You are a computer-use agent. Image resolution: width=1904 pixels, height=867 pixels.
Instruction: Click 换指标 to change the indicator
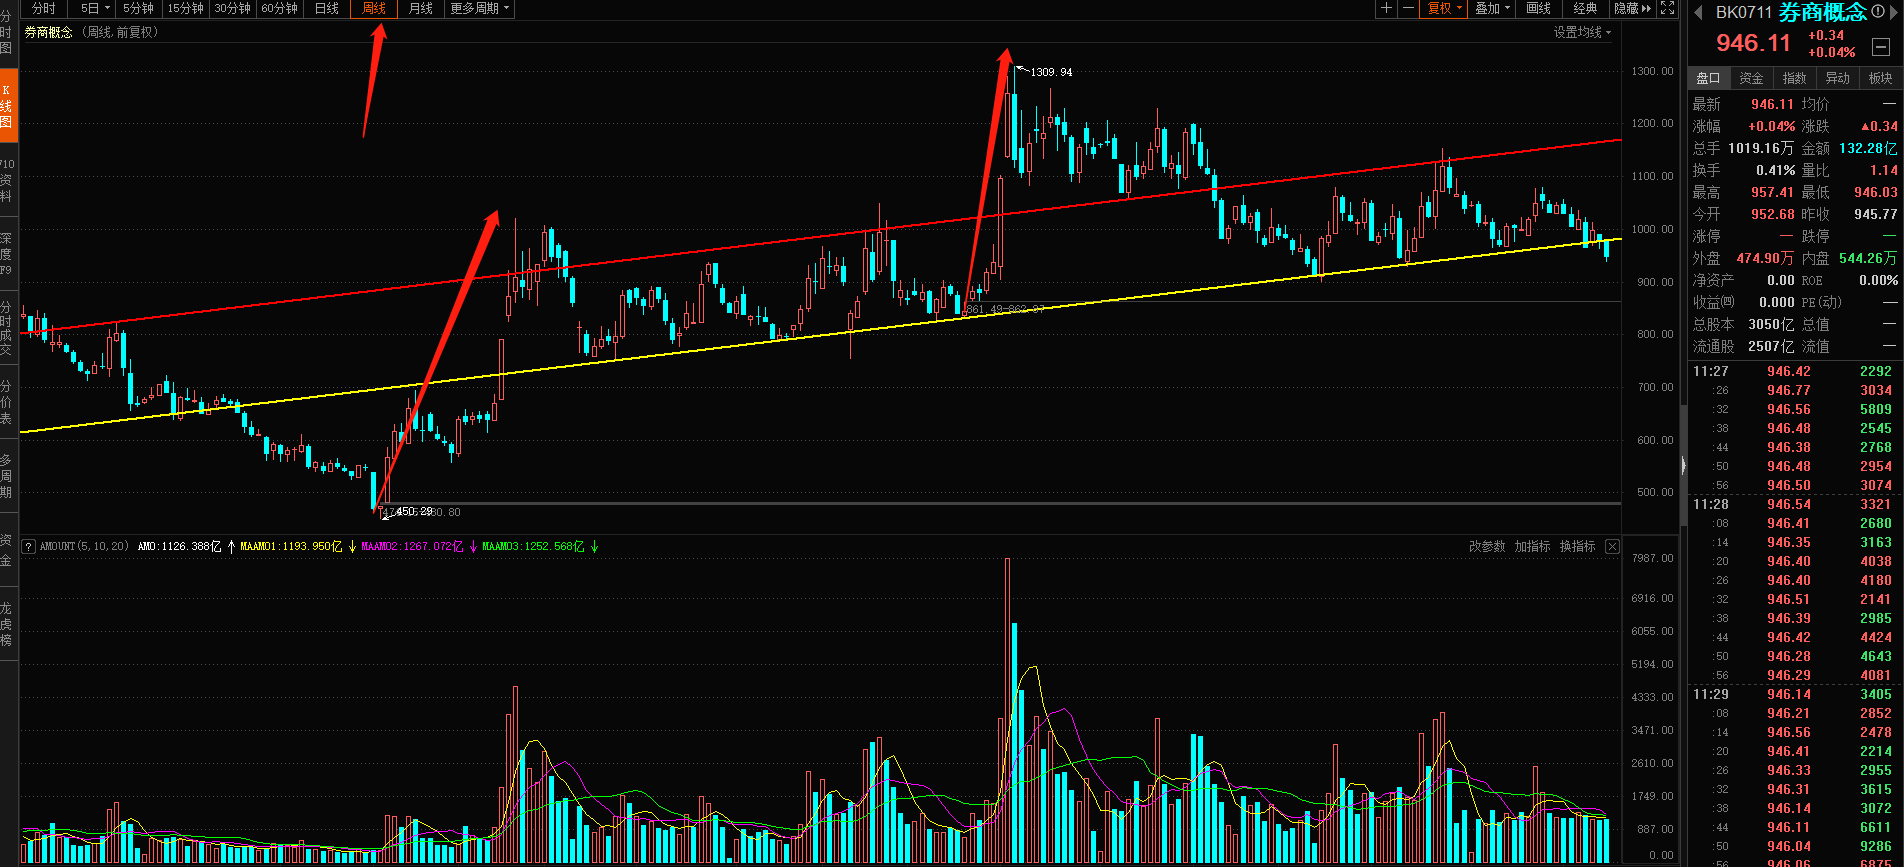[1578, 546]
